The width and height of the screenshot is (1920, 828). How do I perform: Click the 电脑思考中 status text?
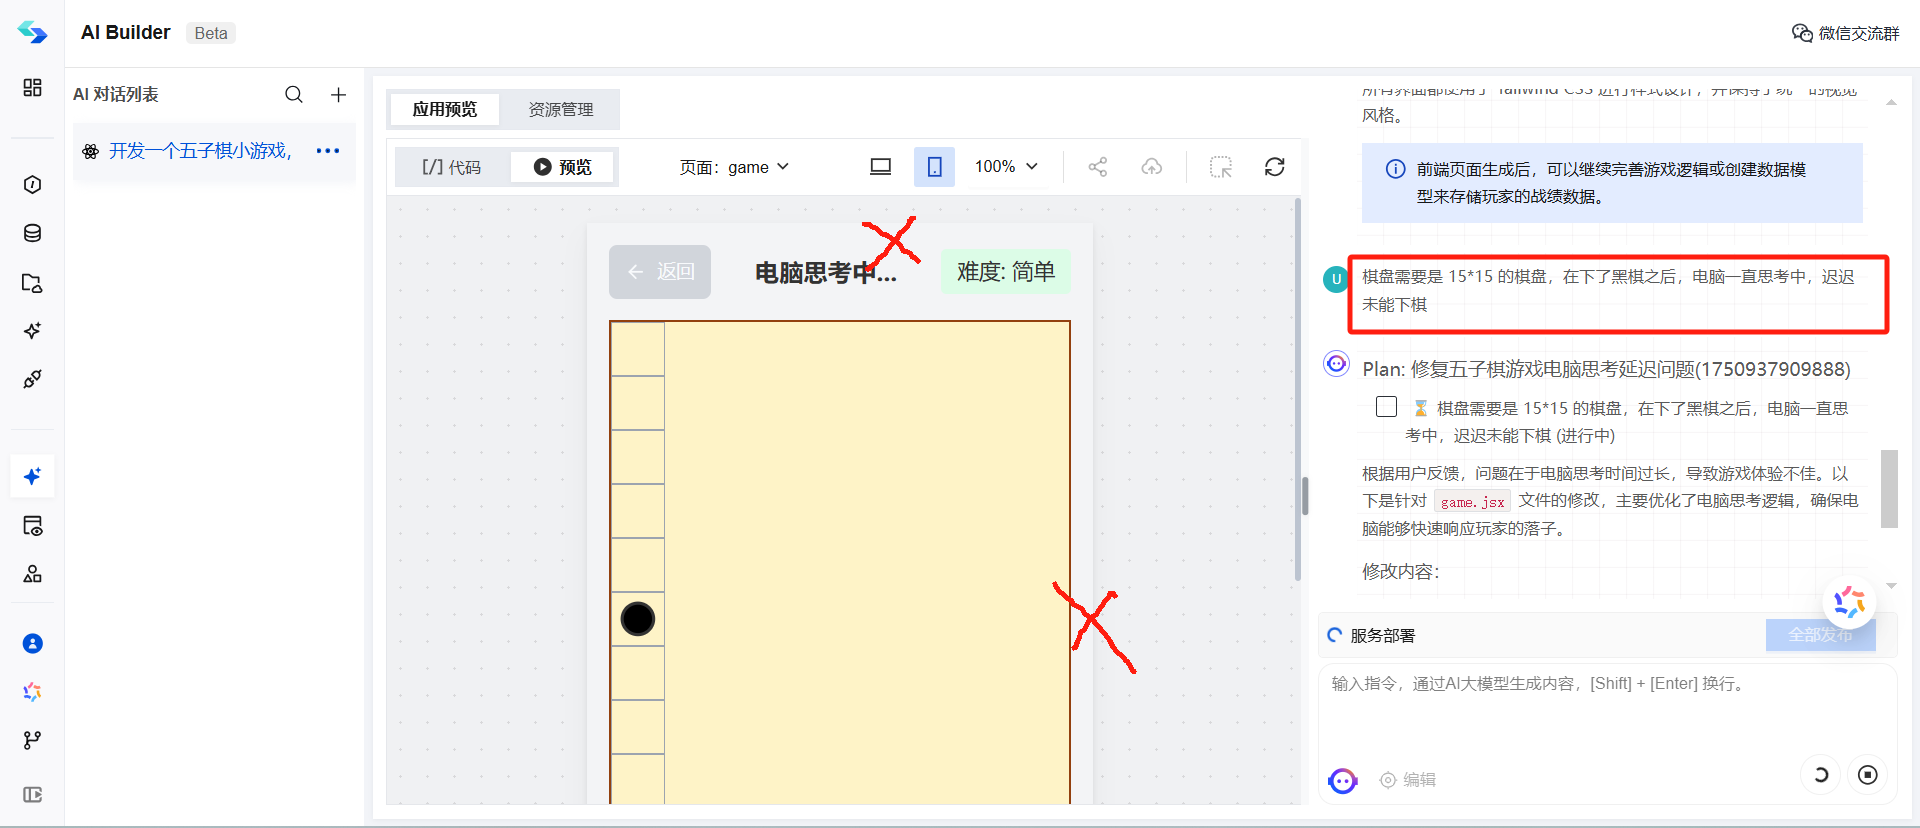click(x=825, y=273)
